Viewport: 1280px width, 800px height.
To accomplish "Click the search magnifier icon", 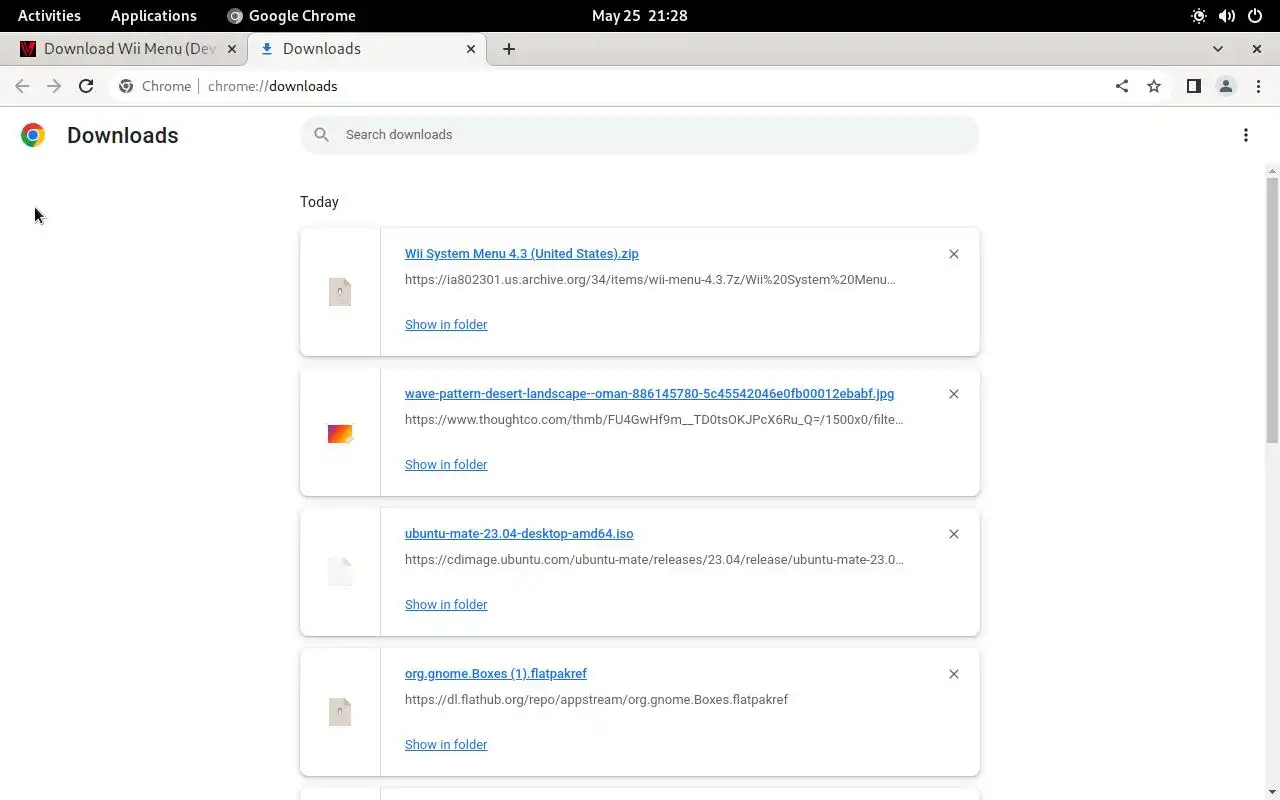I will tap(321, 135).
